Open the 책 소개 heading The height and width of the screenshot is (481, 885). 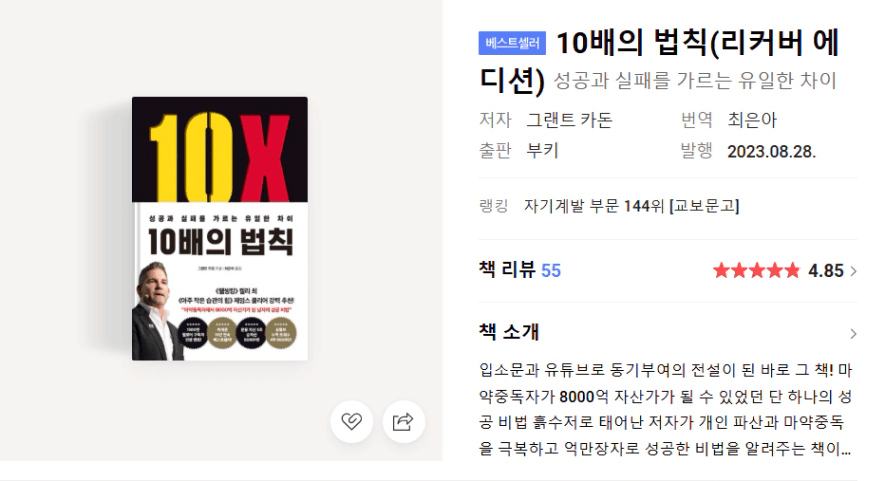click(509, 331)
